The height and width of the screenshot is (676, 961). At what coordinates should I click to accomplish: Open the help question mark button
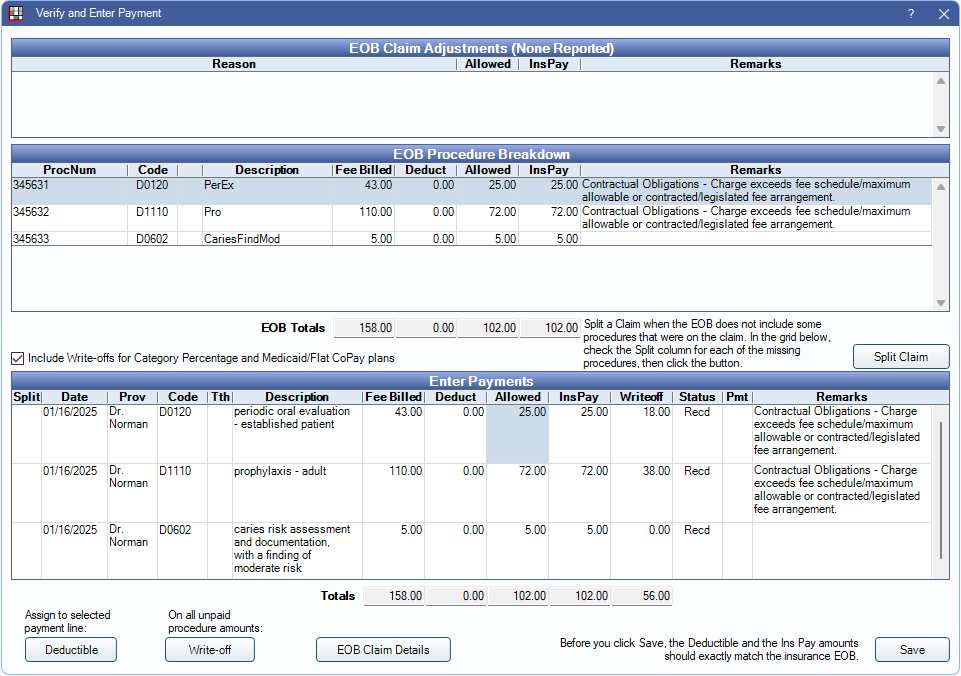(911, 14)
